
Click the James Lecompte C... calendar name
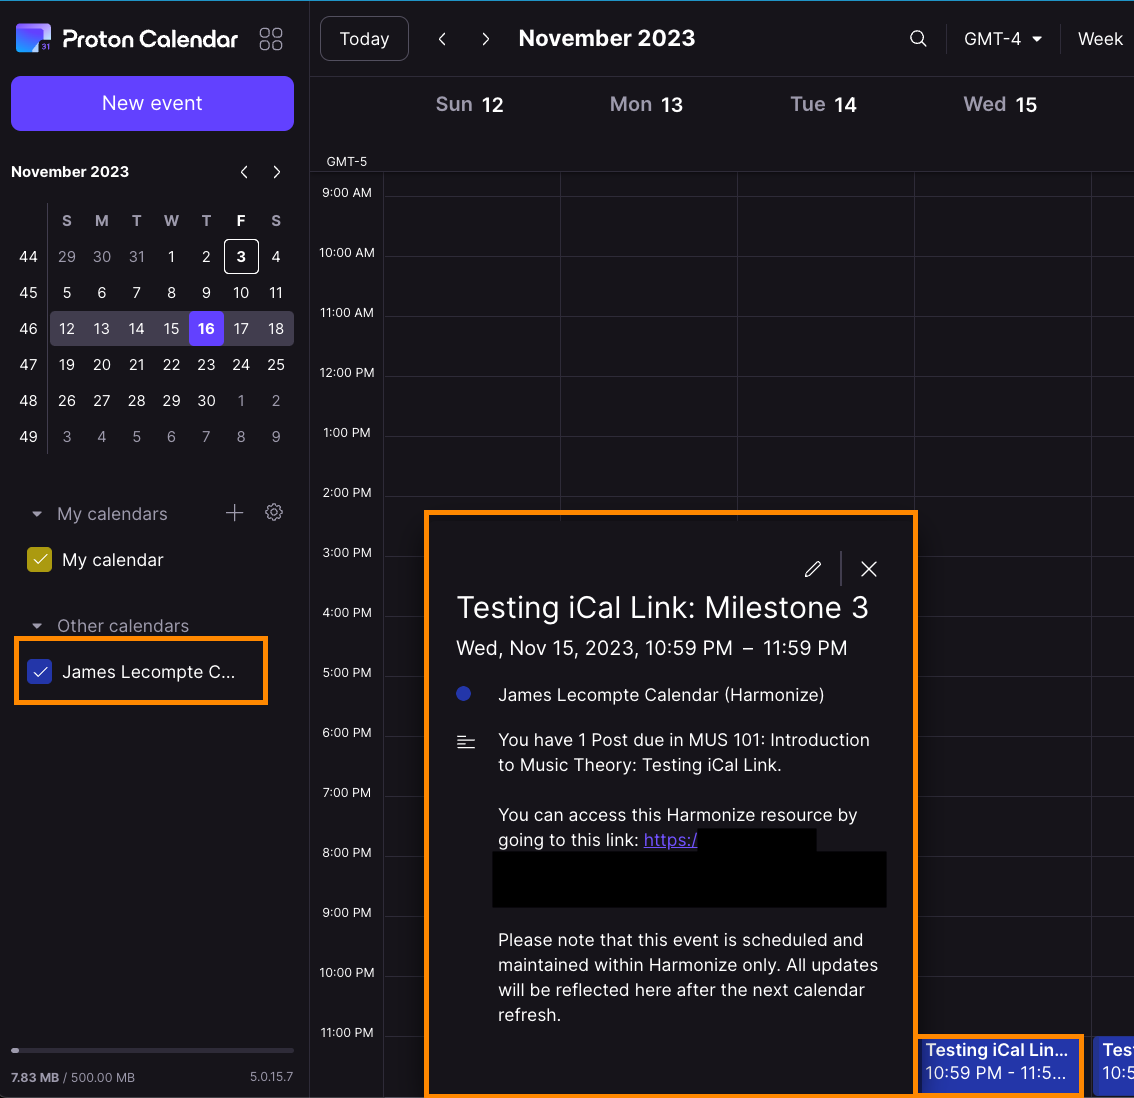pos(148,672)
